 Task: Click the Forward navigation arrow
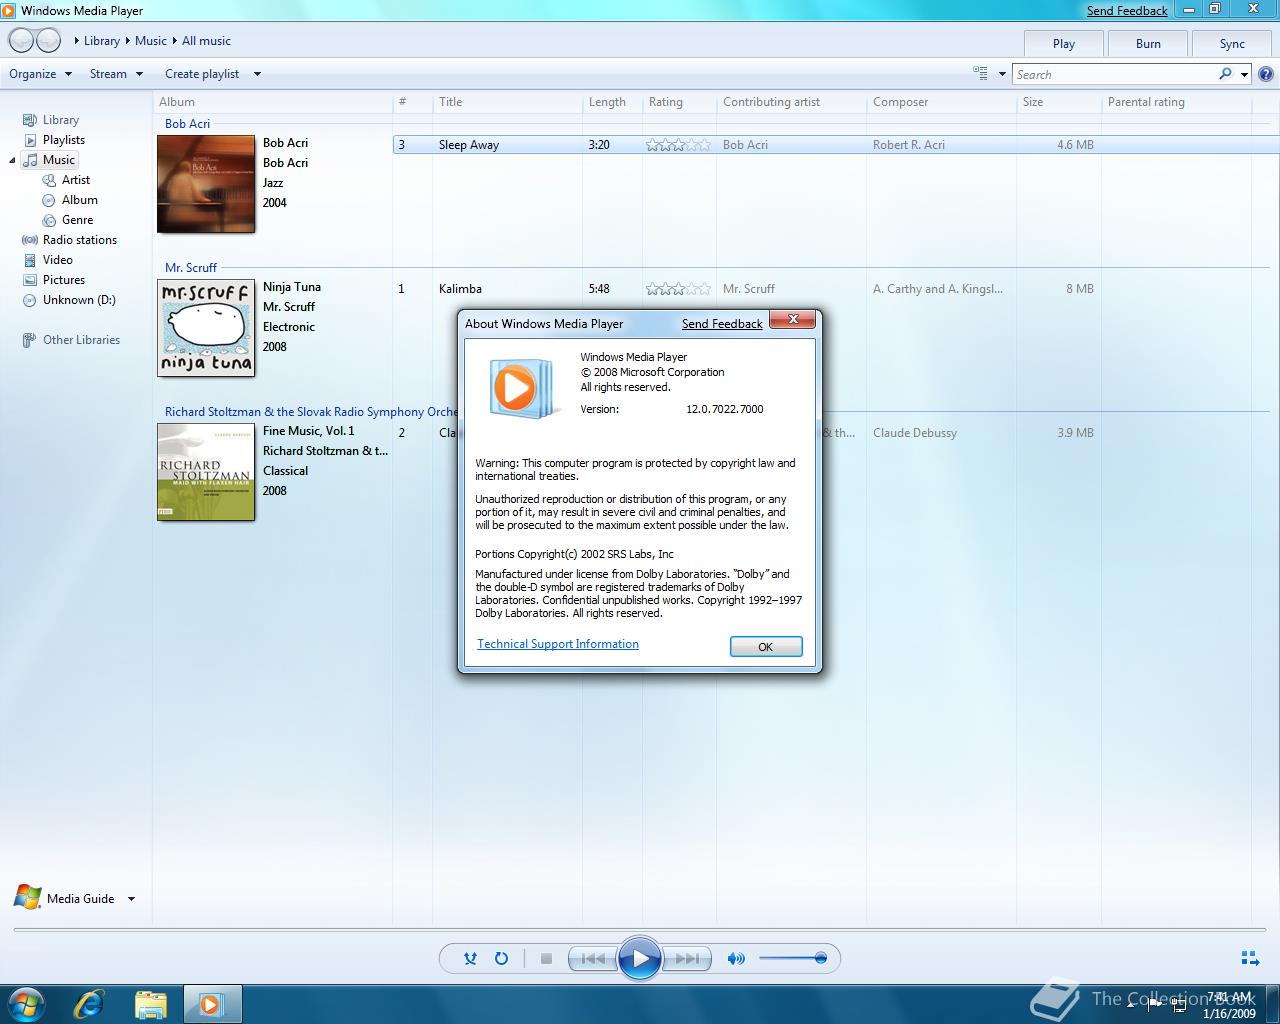48,40
